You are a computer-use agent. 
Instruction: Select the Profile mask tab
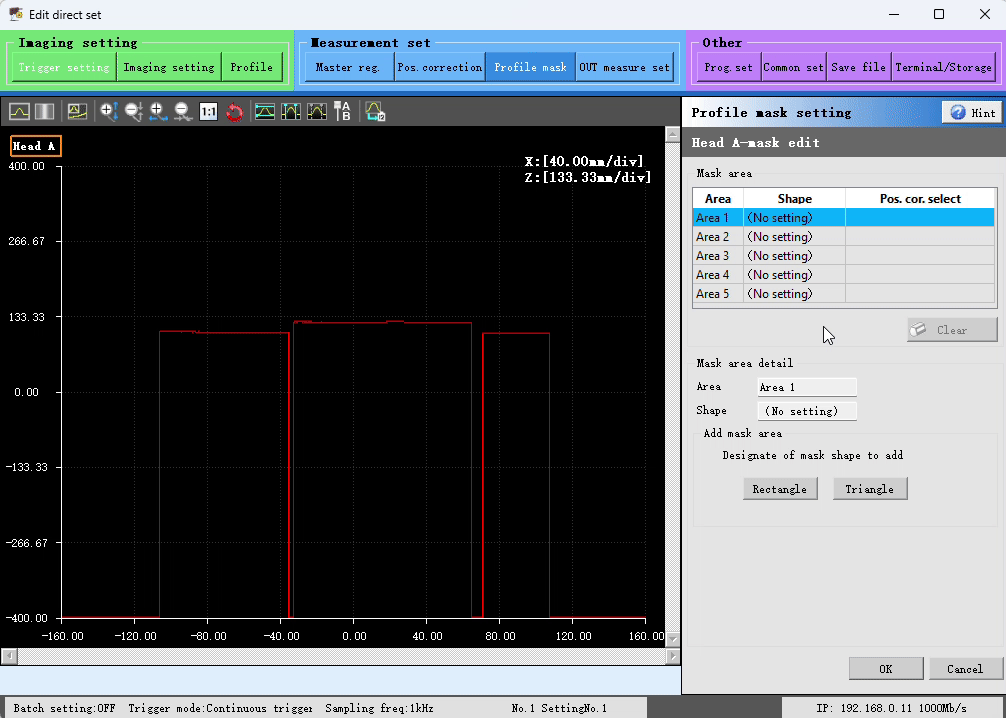coord(530,67)
